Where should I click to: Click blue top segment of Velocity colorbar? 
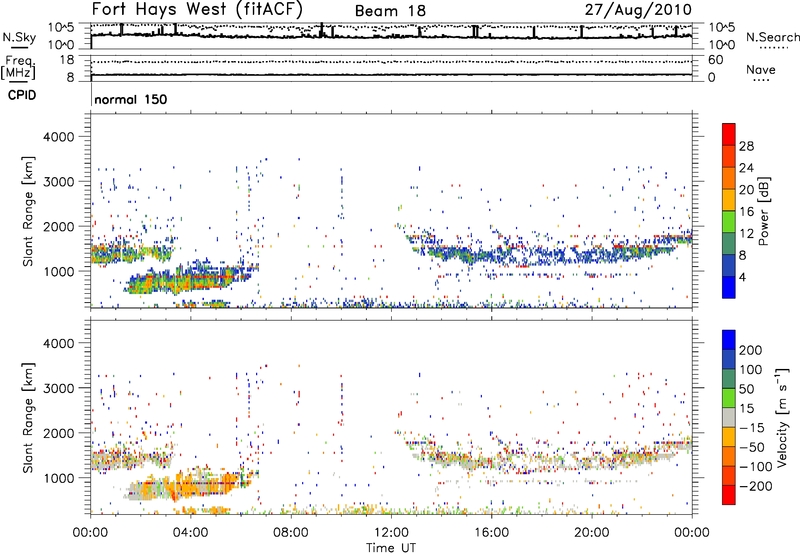pyautogui.click(x=729, y=340)
